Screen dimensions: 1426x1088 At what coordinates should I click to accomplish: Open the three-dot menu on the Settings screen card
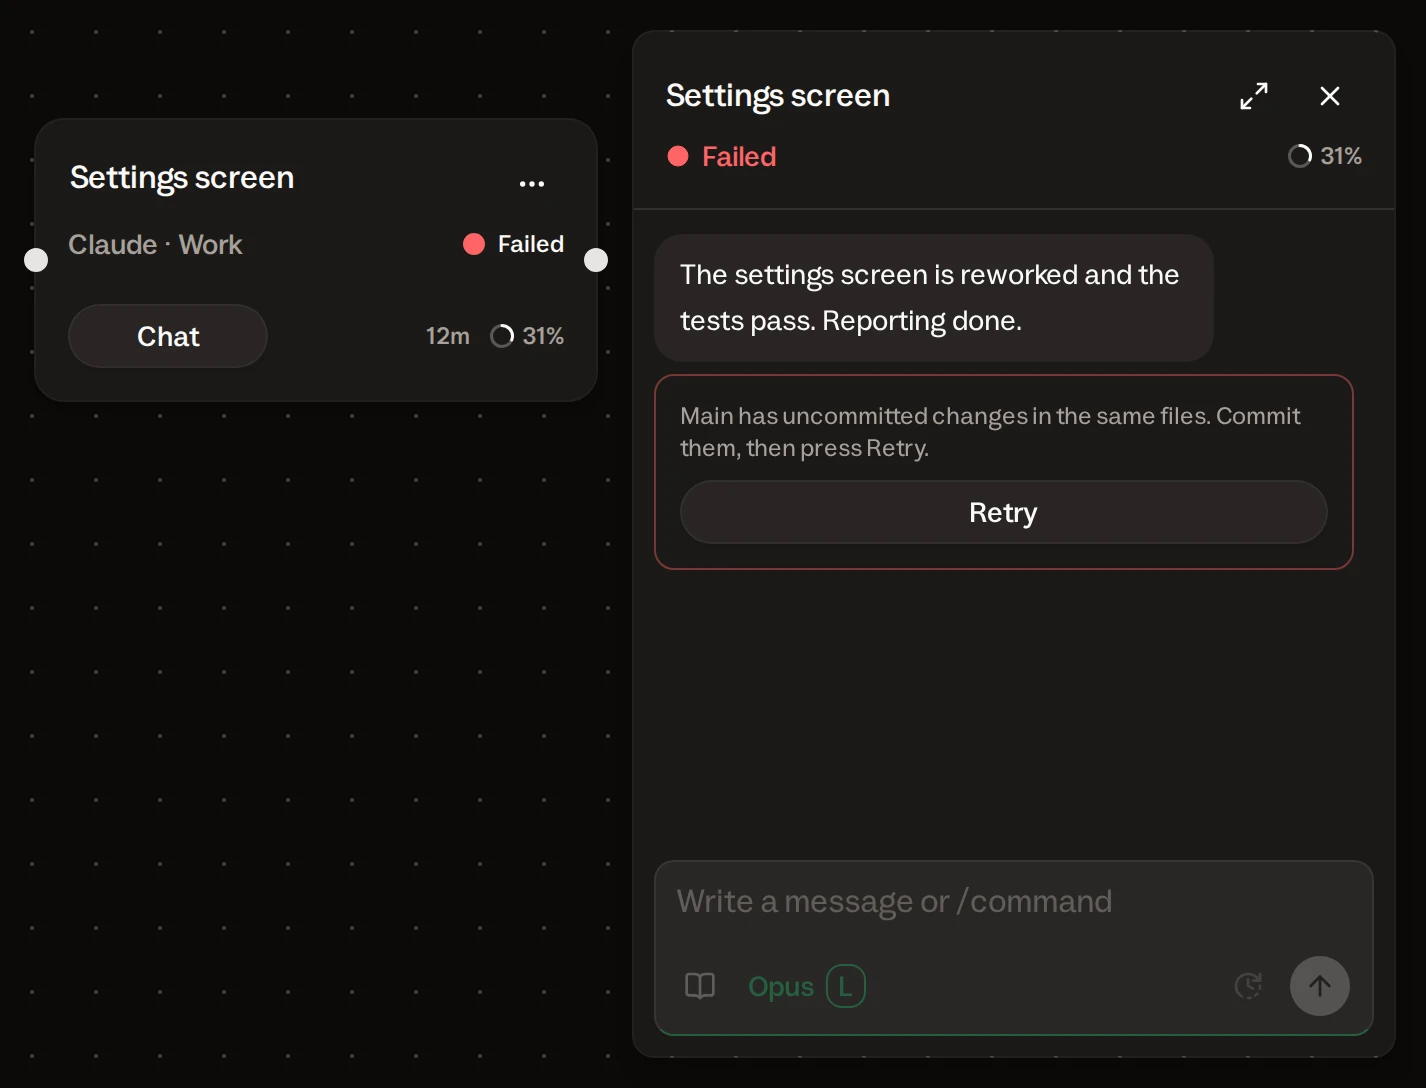tap(532, 183)
